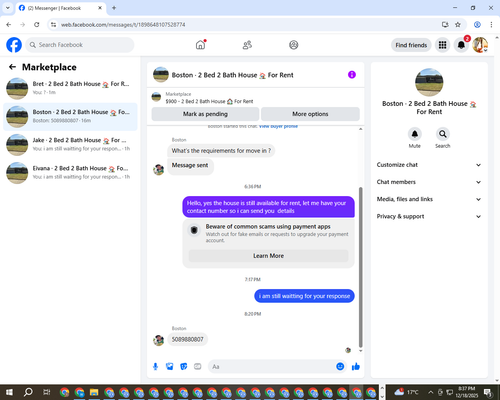The image size is (500, 400).
Task: Open the Groups/profile circle navigation icon
Action: (x=293, y=45)
